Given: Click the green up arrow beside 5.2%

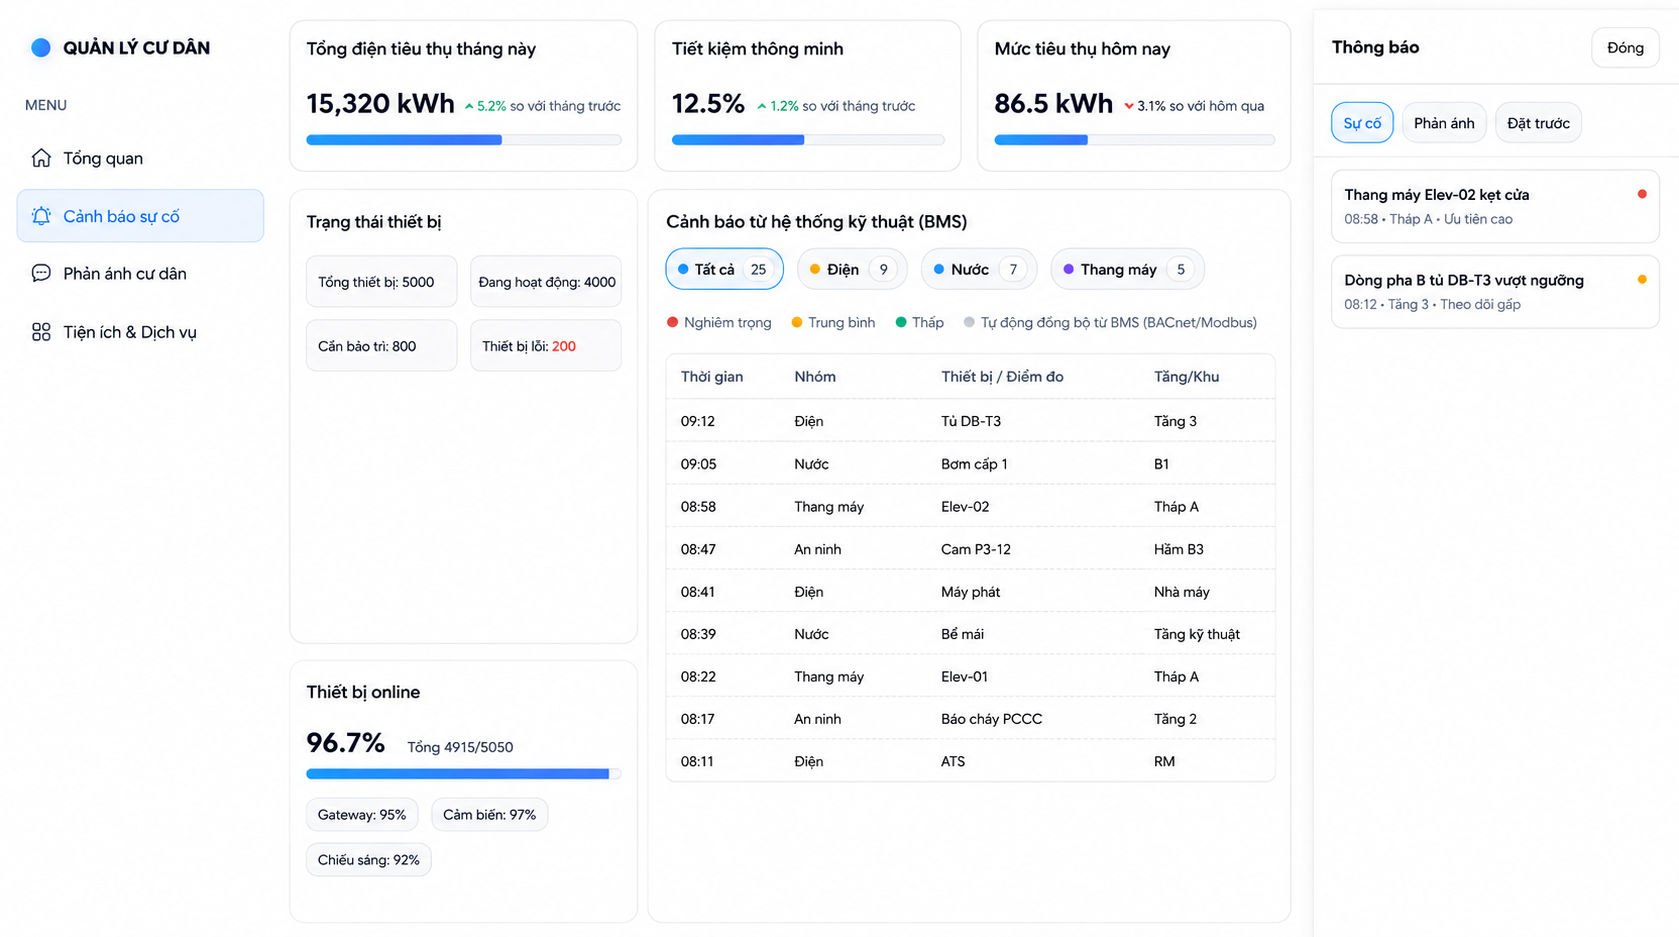Looking at the screenshot, I should coord(469,106).
